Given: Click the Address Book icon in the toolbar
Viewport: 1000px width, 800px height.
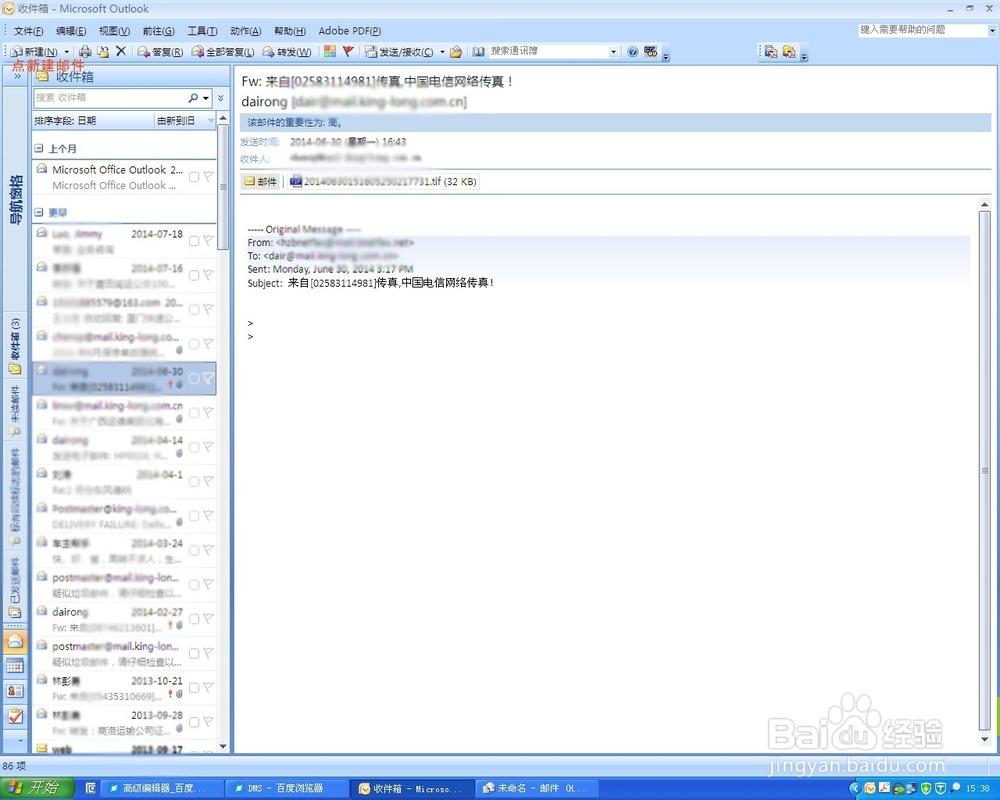Looking at the screenshot, I should [478, 52].
